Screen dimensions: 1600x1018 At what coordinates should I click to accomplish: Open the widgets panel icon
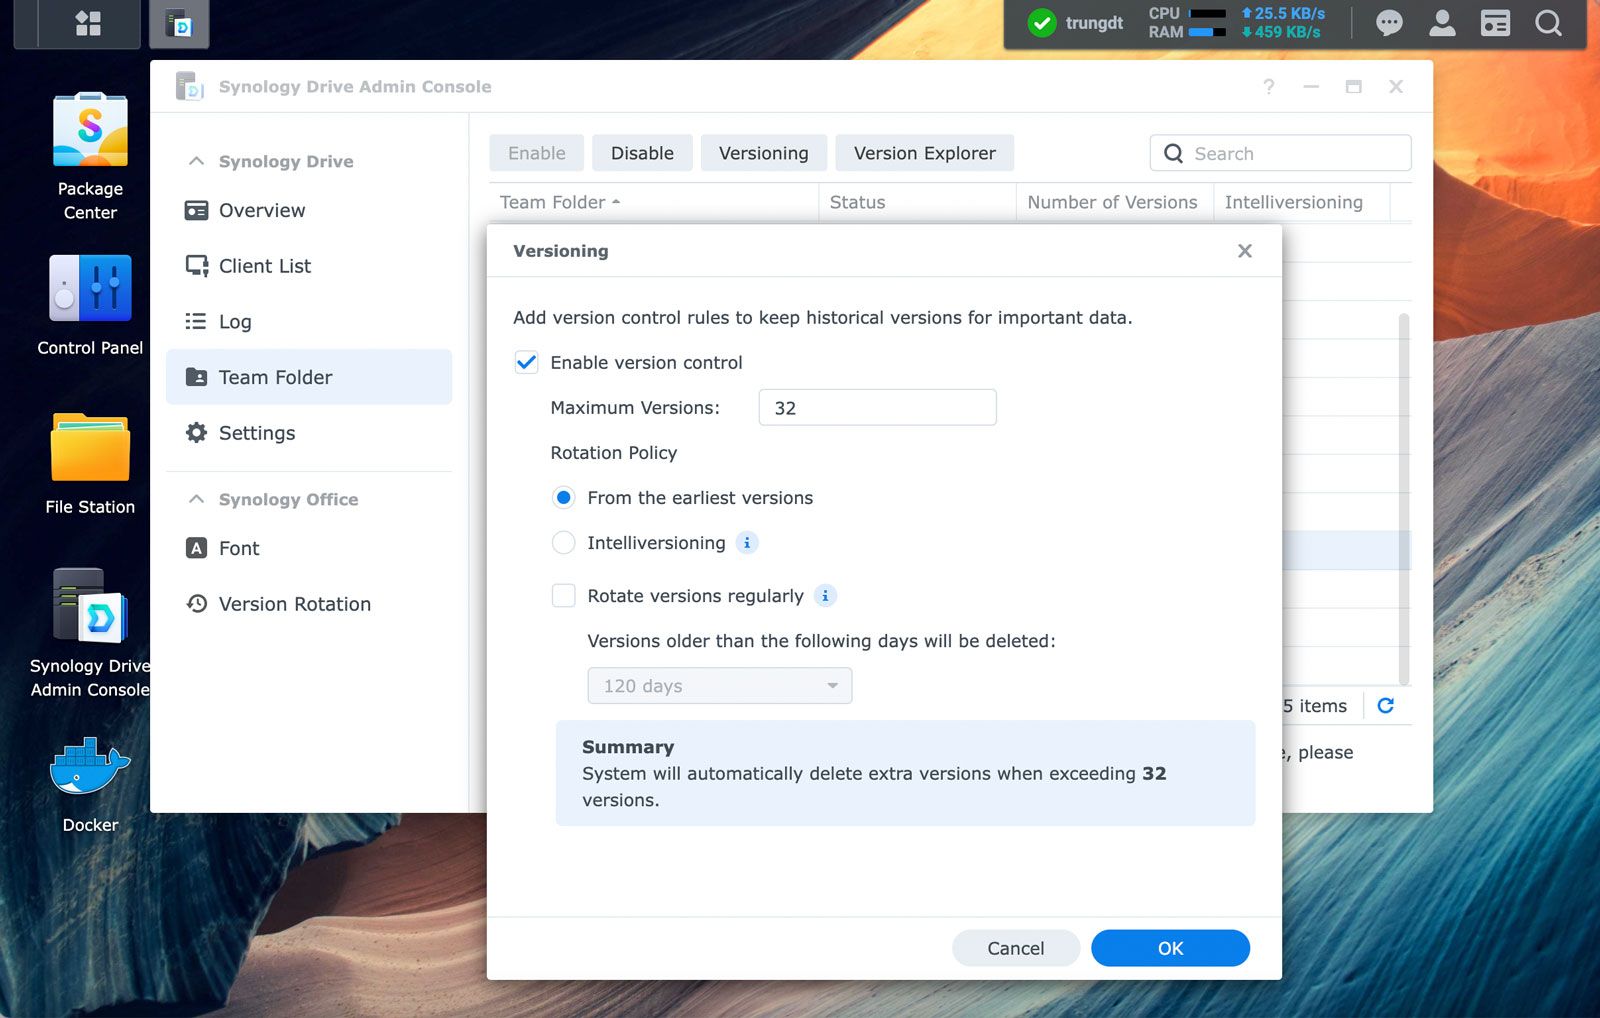1495,23
